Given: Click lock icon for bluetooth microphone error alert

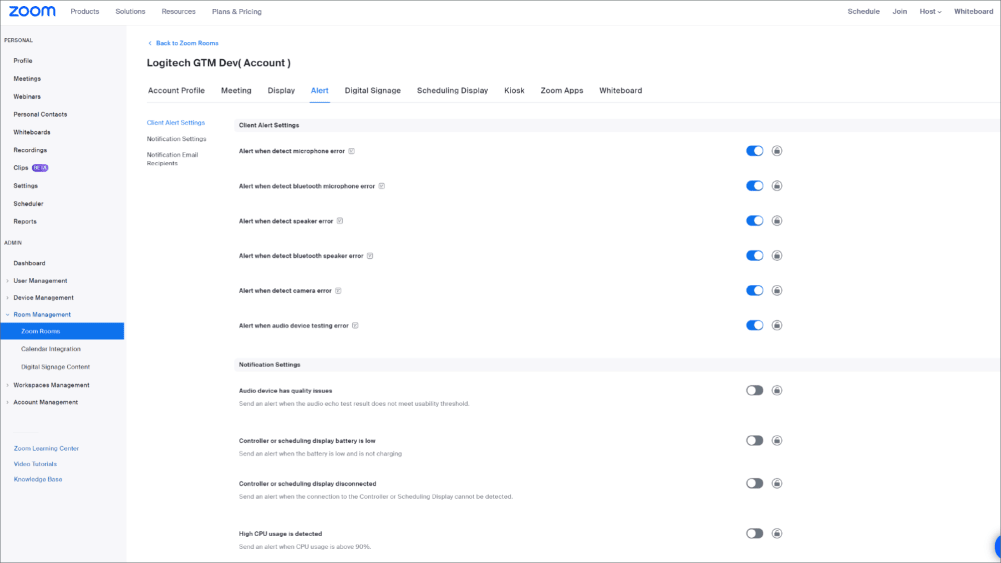Looking at the screenshot, I should pyautogui.click(x=777, y=186).
